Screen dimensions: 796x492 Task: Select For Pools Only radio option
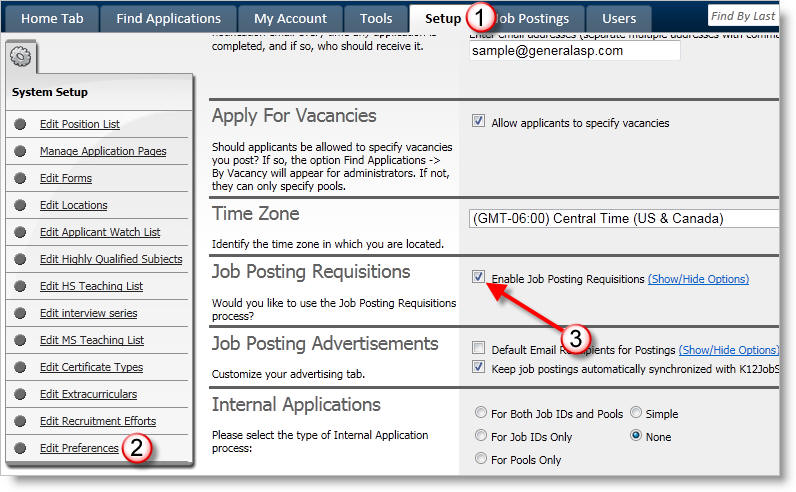[x=481, y=458]
